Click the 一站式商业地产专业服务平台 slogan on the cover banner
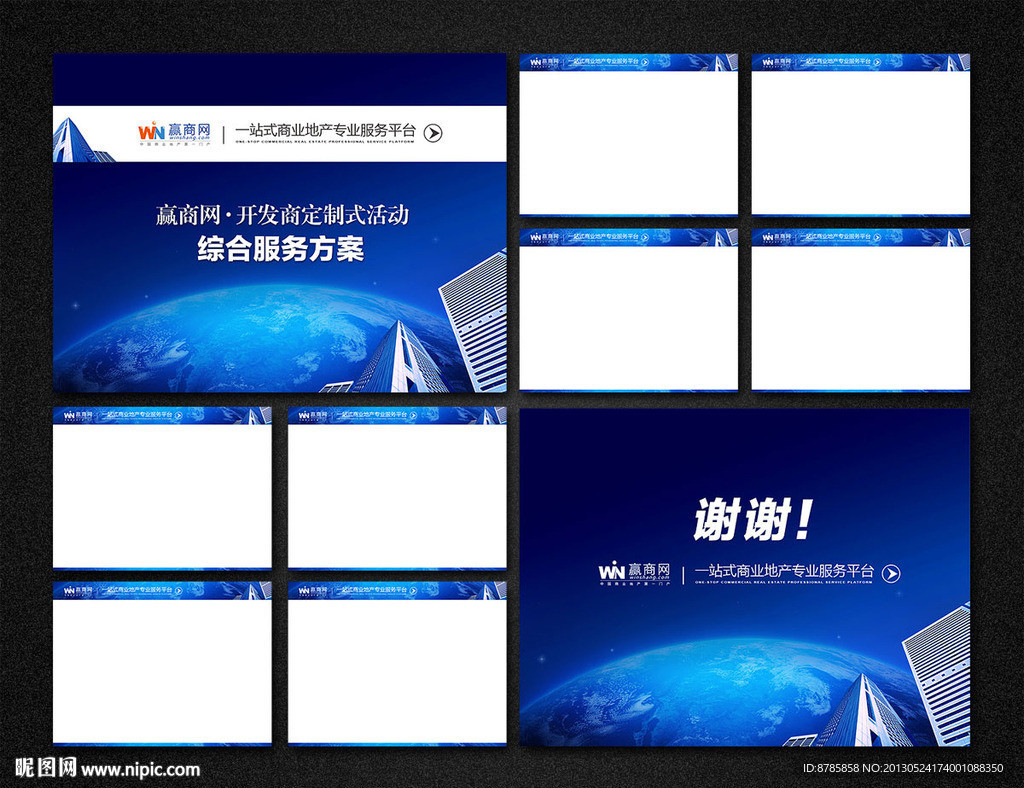 [x=325, y=132]
